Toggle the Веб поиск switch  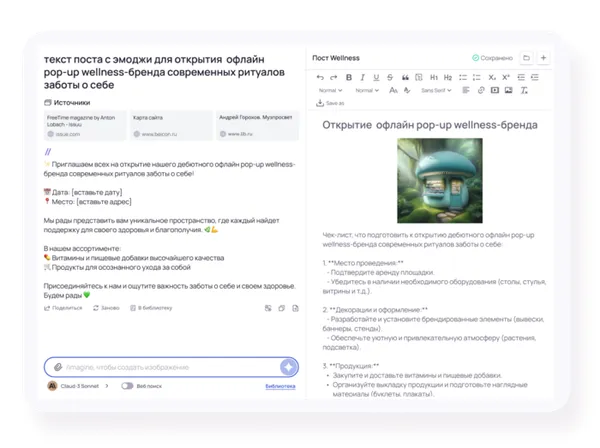coord(127,386)
